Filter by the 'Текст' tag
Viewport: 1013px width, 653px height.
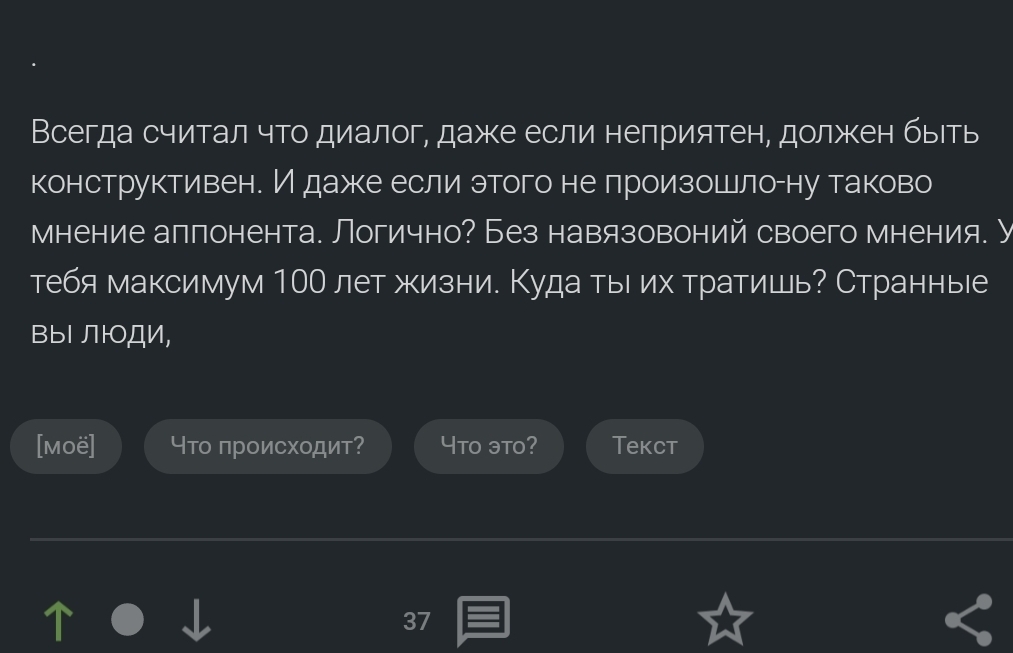point(644,446)
